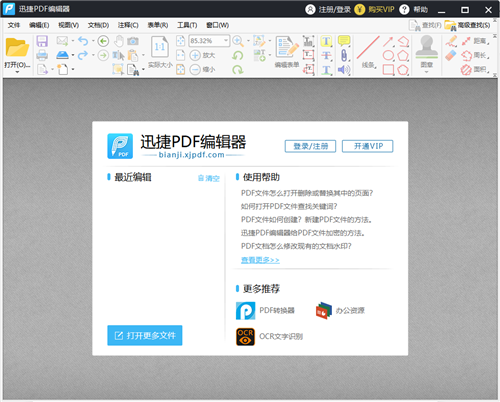Expand the dropdown arrow next to zoom magnifier
The height and width of the screenshot is (402, 500).
[x=248, y=41]
